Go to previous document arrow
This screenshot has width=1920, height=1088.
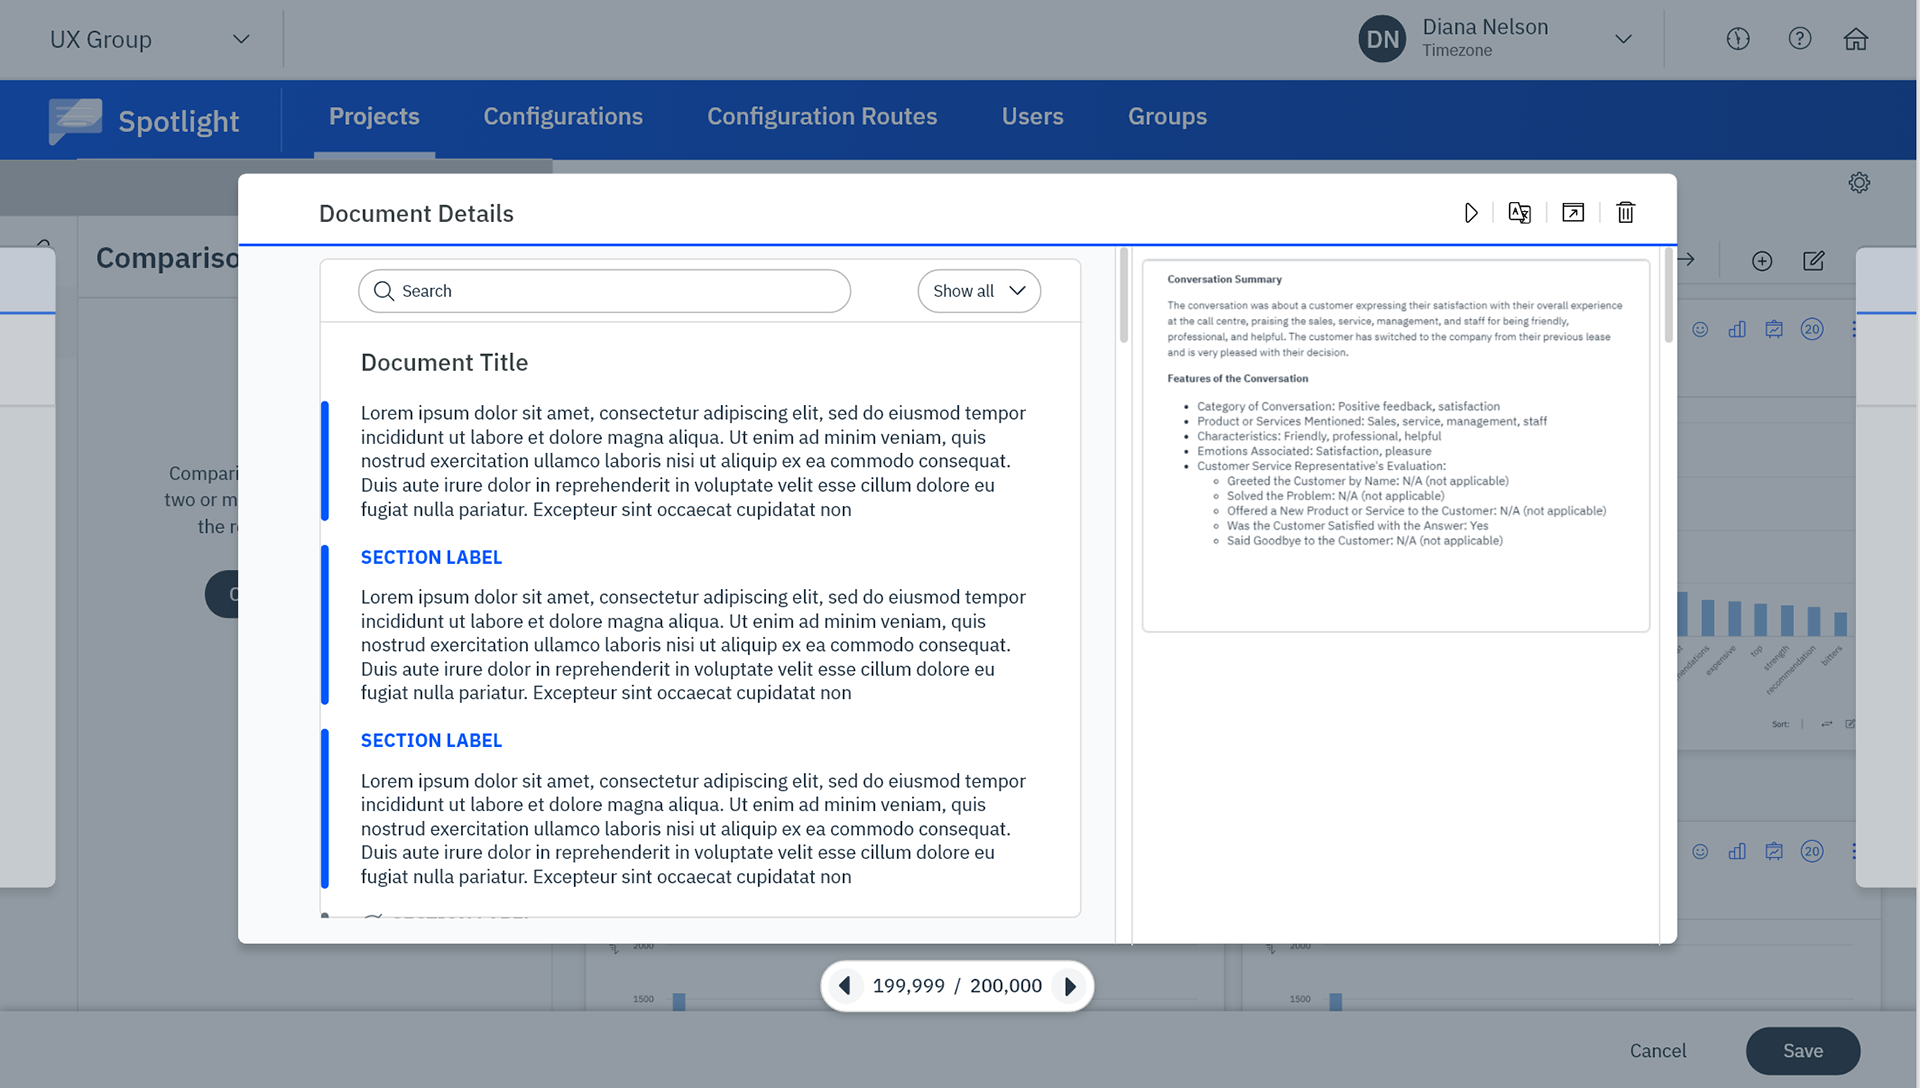pyautogui.click(x=845, y=986)
